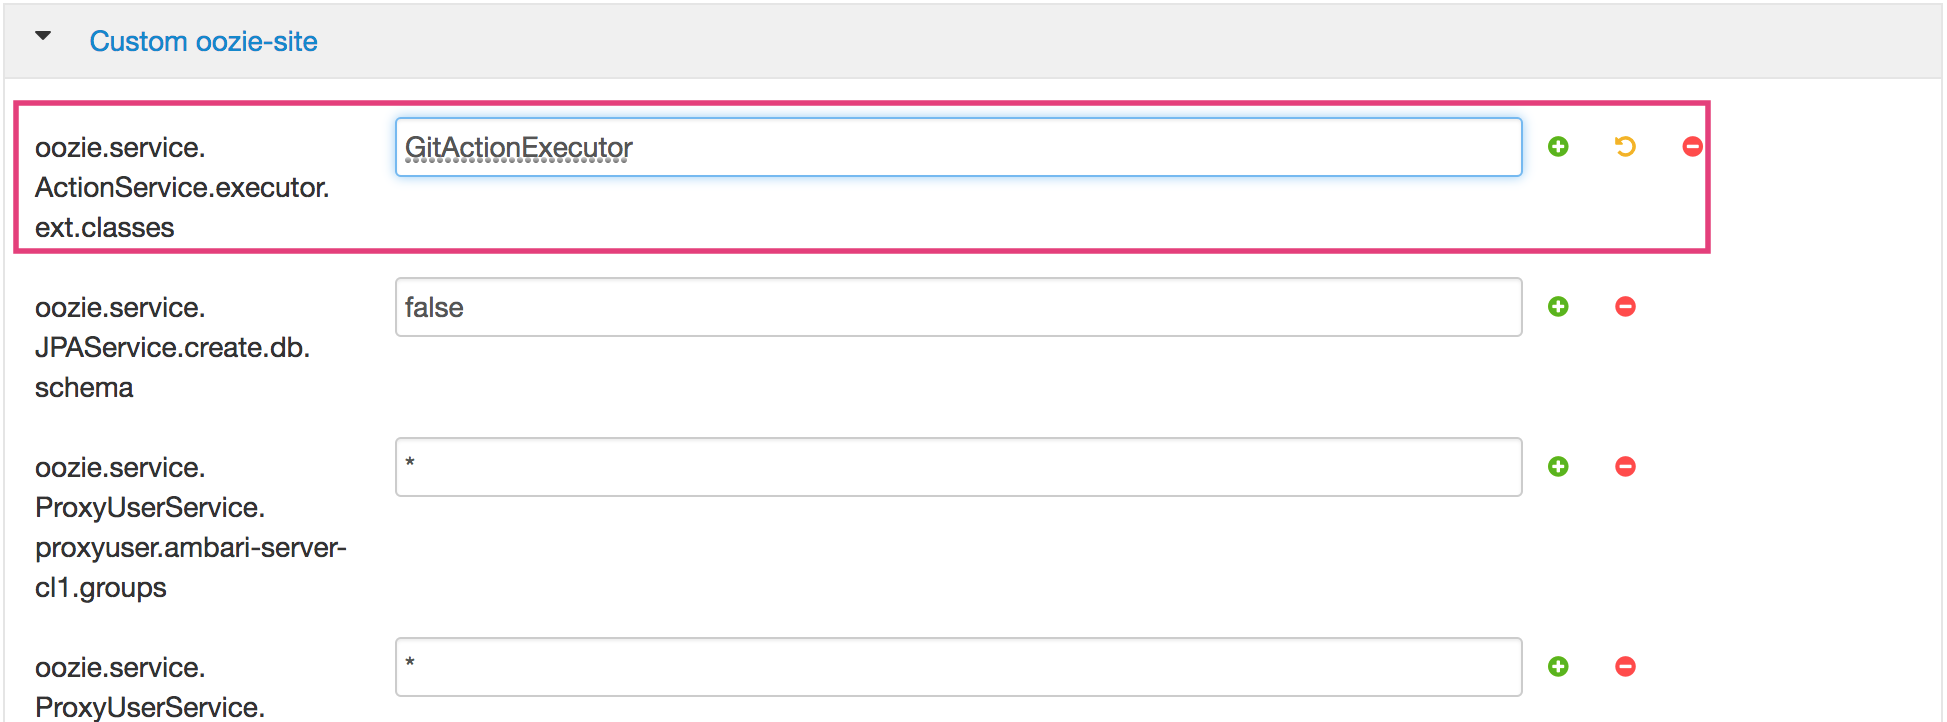Click the Custom oozie-site heading link
Image resolution: width=1947 pixels, height=722 pixels.
pos(203,42)
